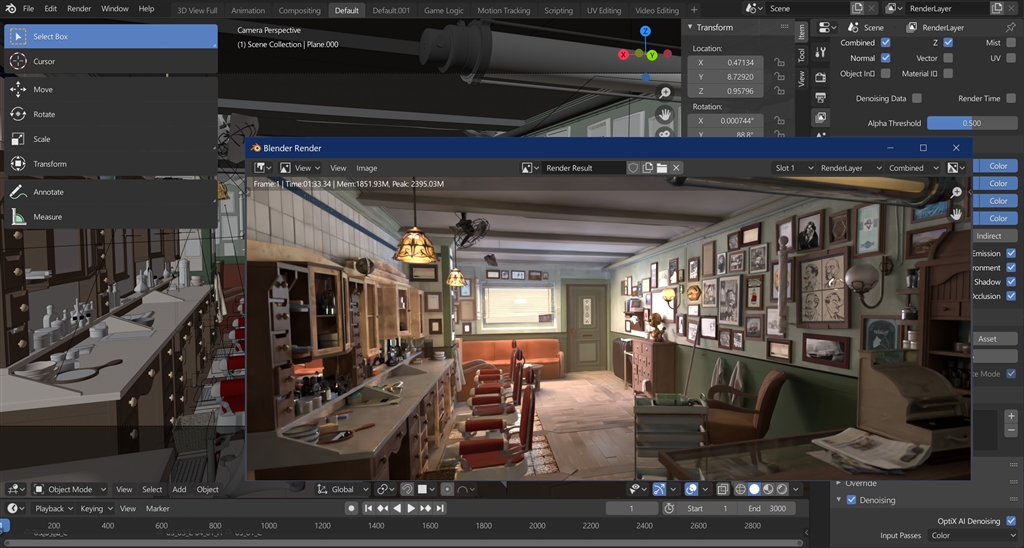Select the Cursor tool
This screenshot has height=548, width=1024.
tap(44, 61)
